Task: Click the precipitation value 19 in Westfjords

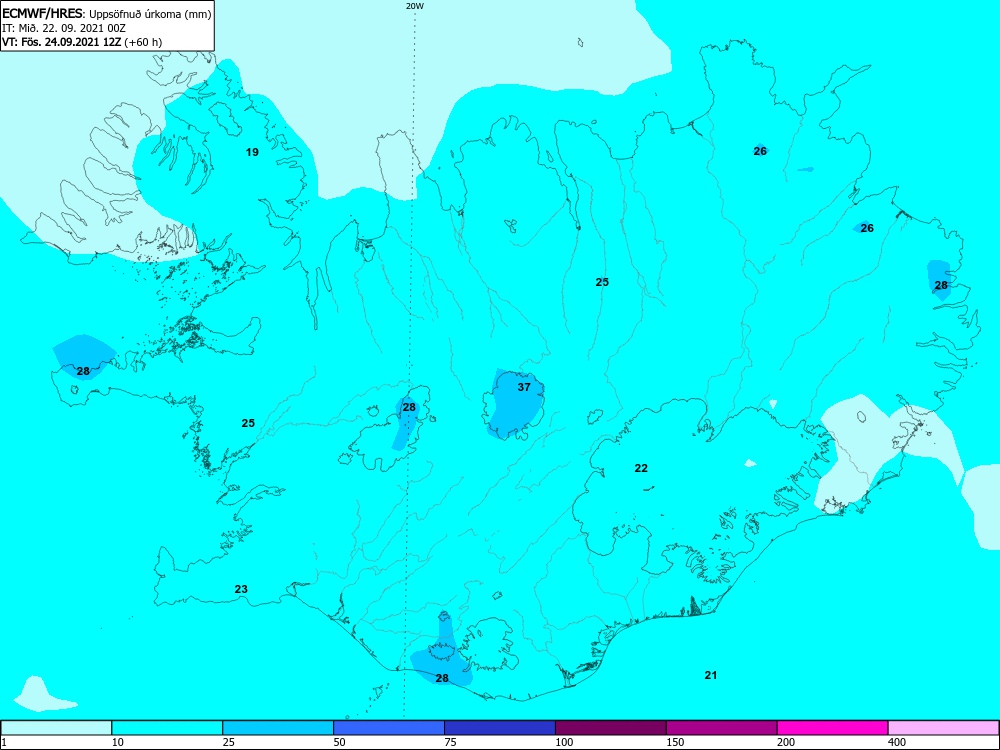Action: pyautogui.click(x=253, y=152)
